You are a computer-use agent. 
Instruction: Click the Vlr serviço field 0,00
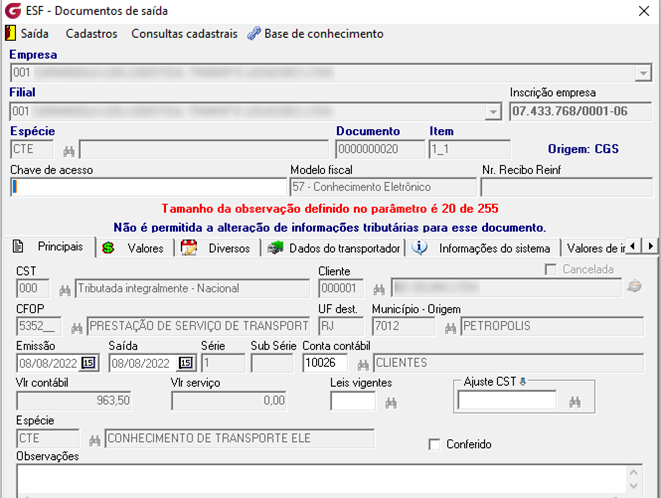point(229,401)
